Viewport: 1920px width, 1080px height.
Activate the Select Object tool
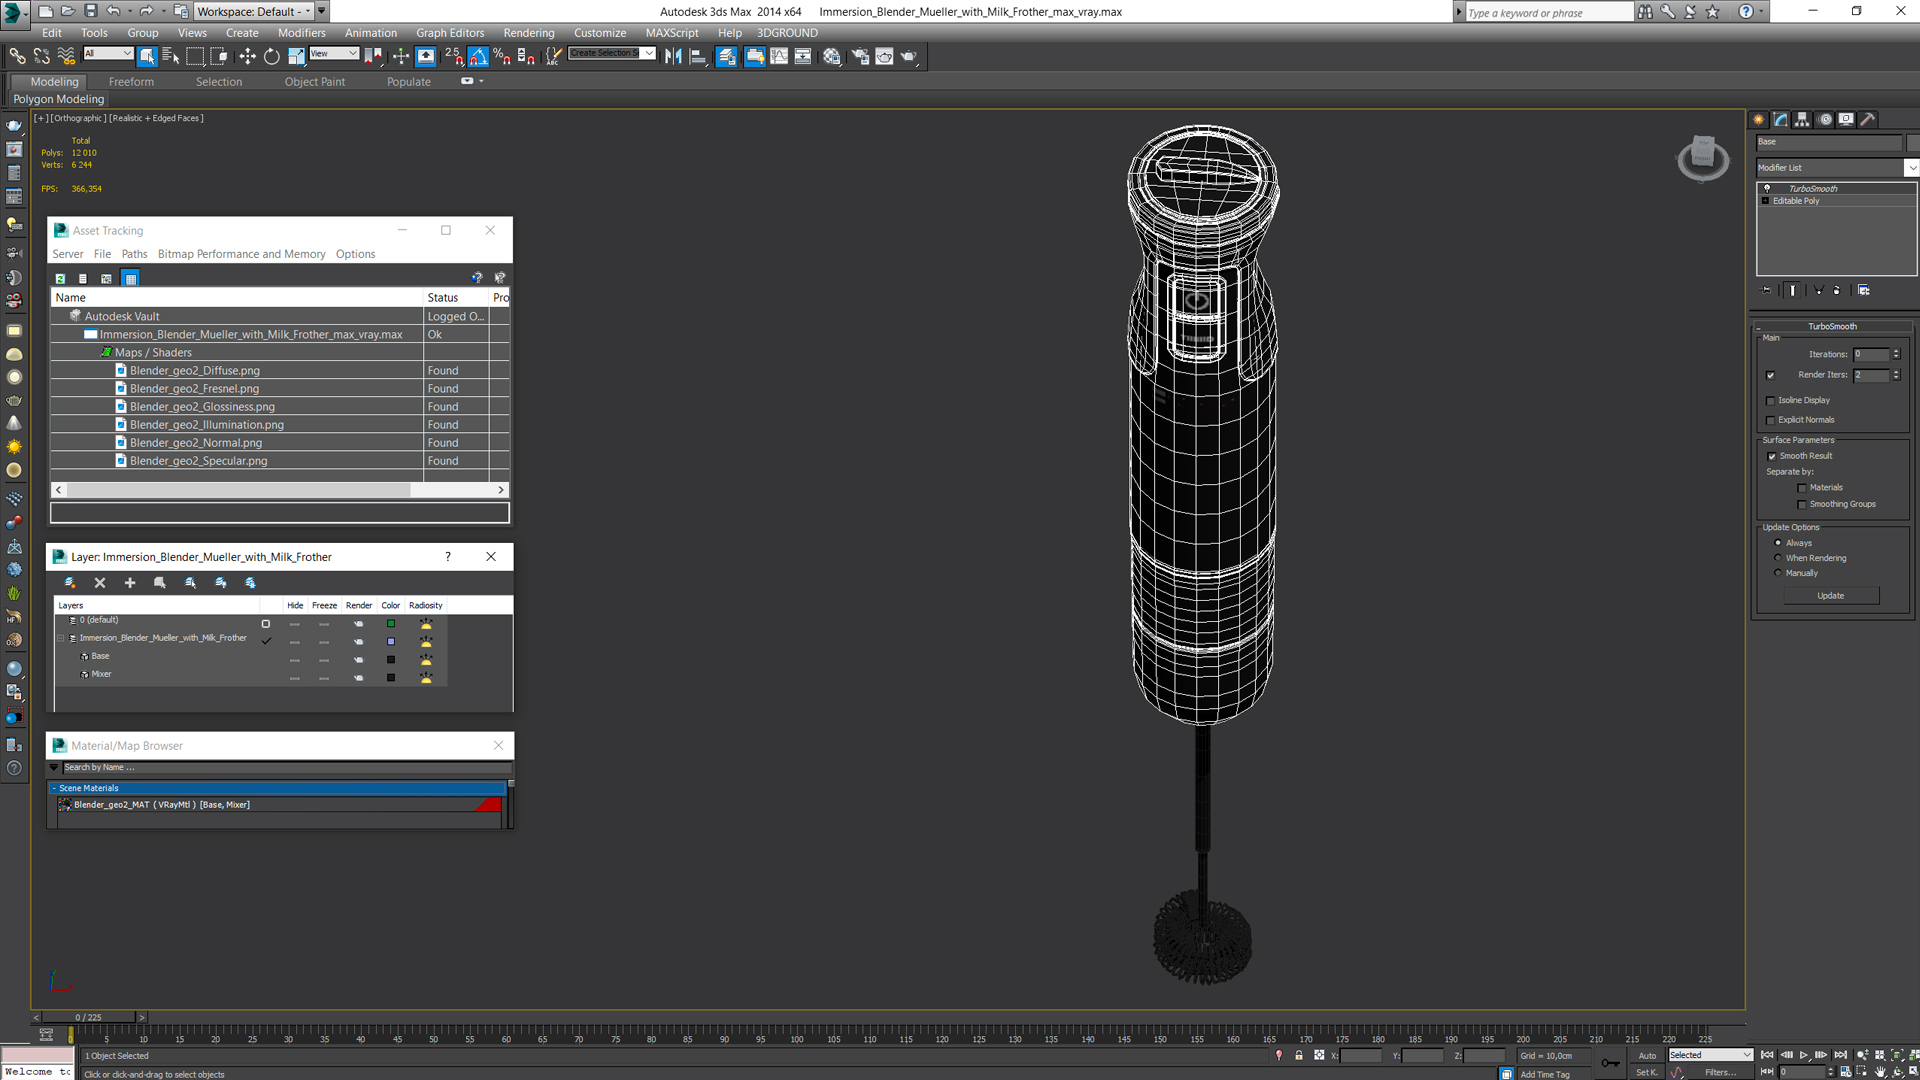pyautogui.click(x=147, y=56)
